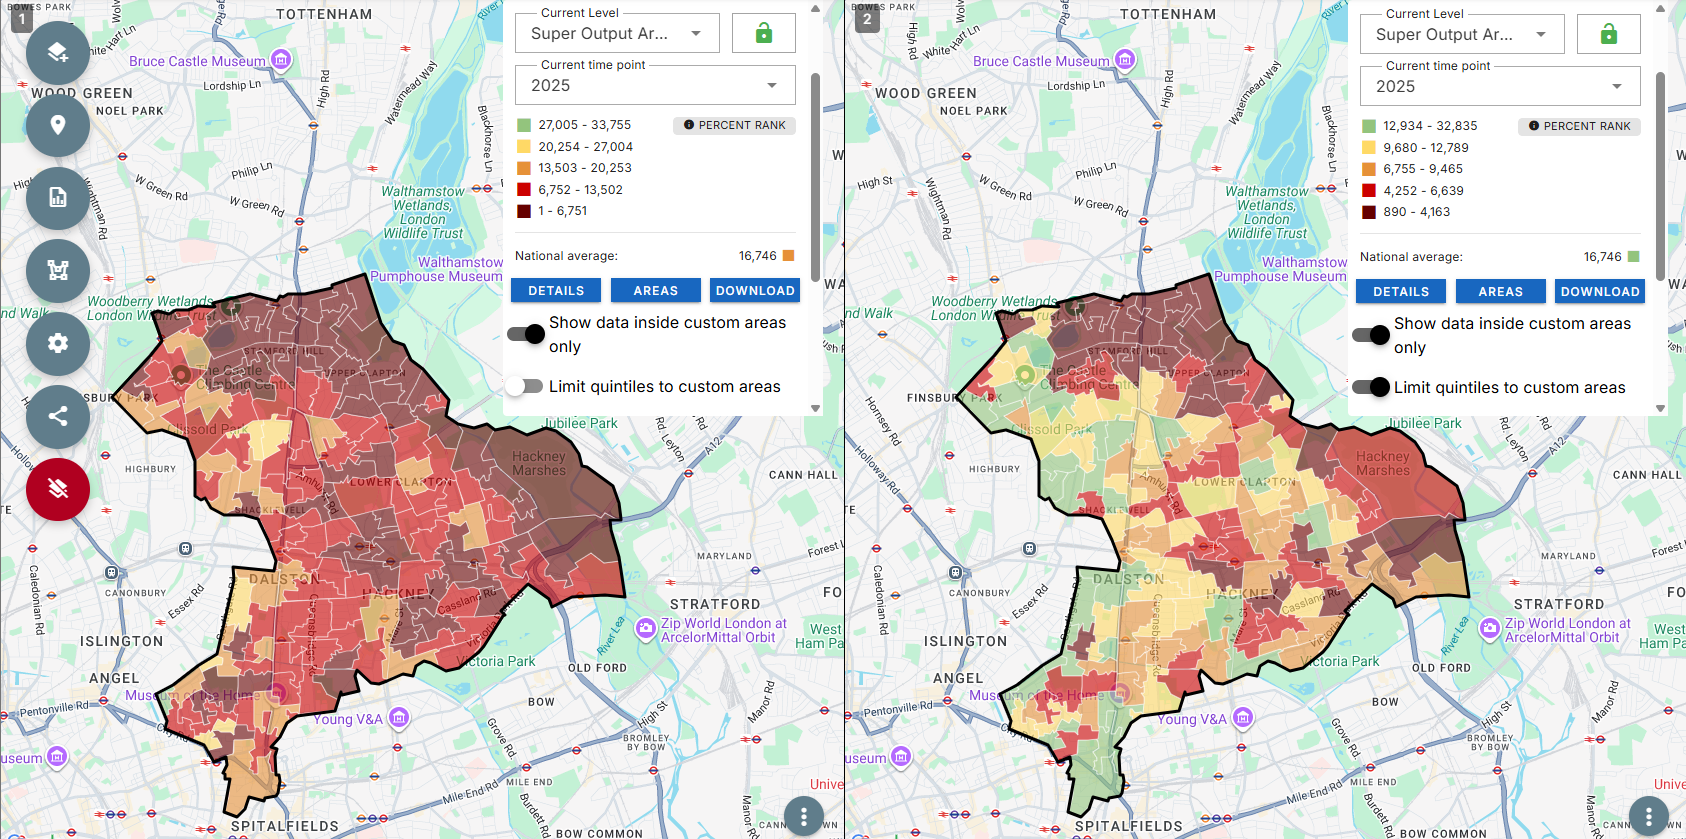Click PERCENT RANK chip in right legend
This screenshot has width=1686, height=839.
coord(1579,126)
